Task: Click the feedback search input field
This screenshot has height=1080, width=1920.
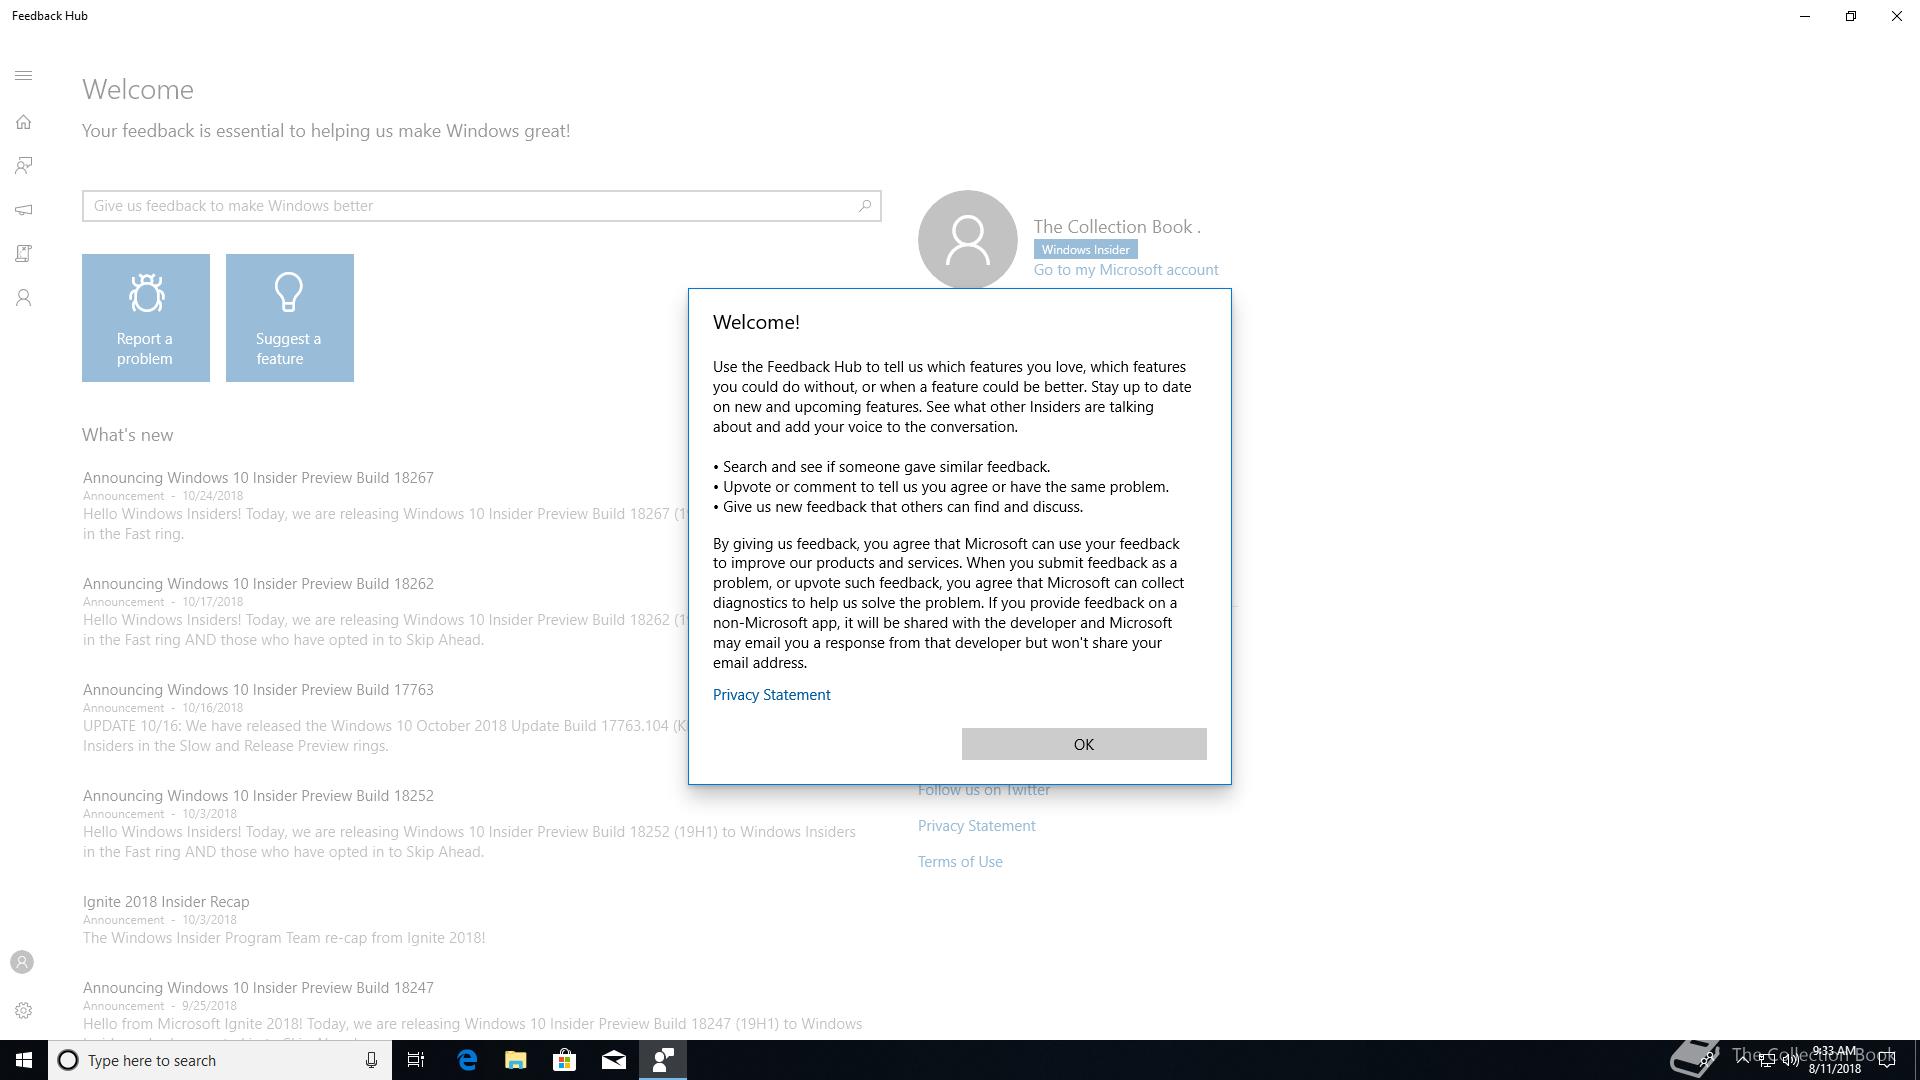Action: [x=481, y=206]
